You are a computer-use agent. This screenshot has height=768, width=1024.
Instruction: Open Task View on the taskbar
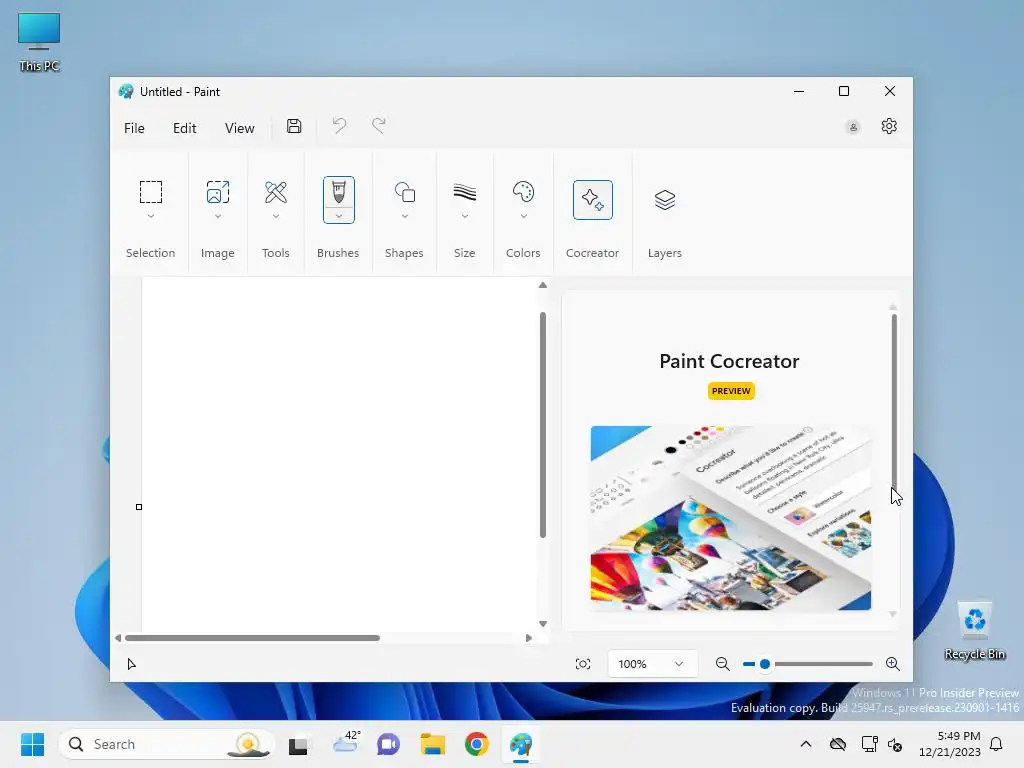(x=298, y=744)
